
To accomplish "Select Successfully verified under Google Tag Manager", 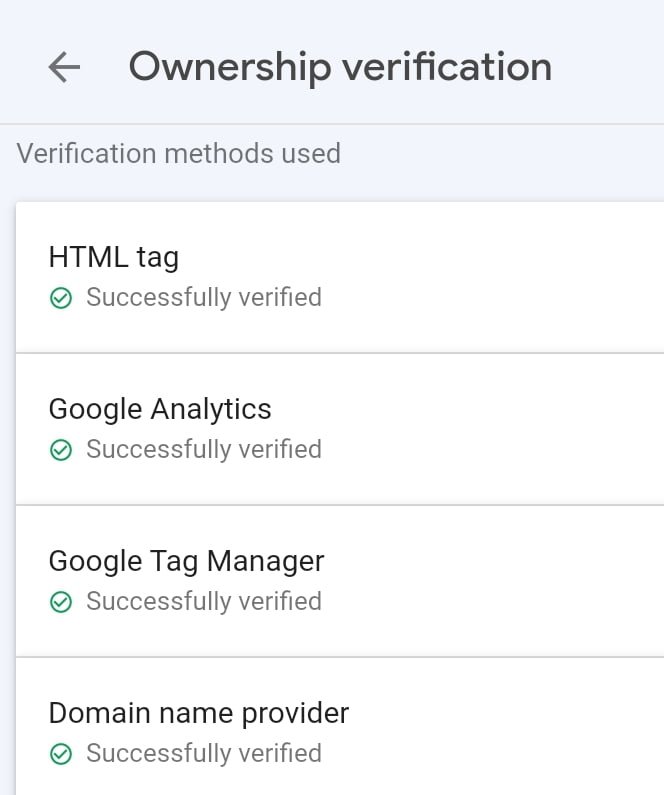I will pos(204,602).
